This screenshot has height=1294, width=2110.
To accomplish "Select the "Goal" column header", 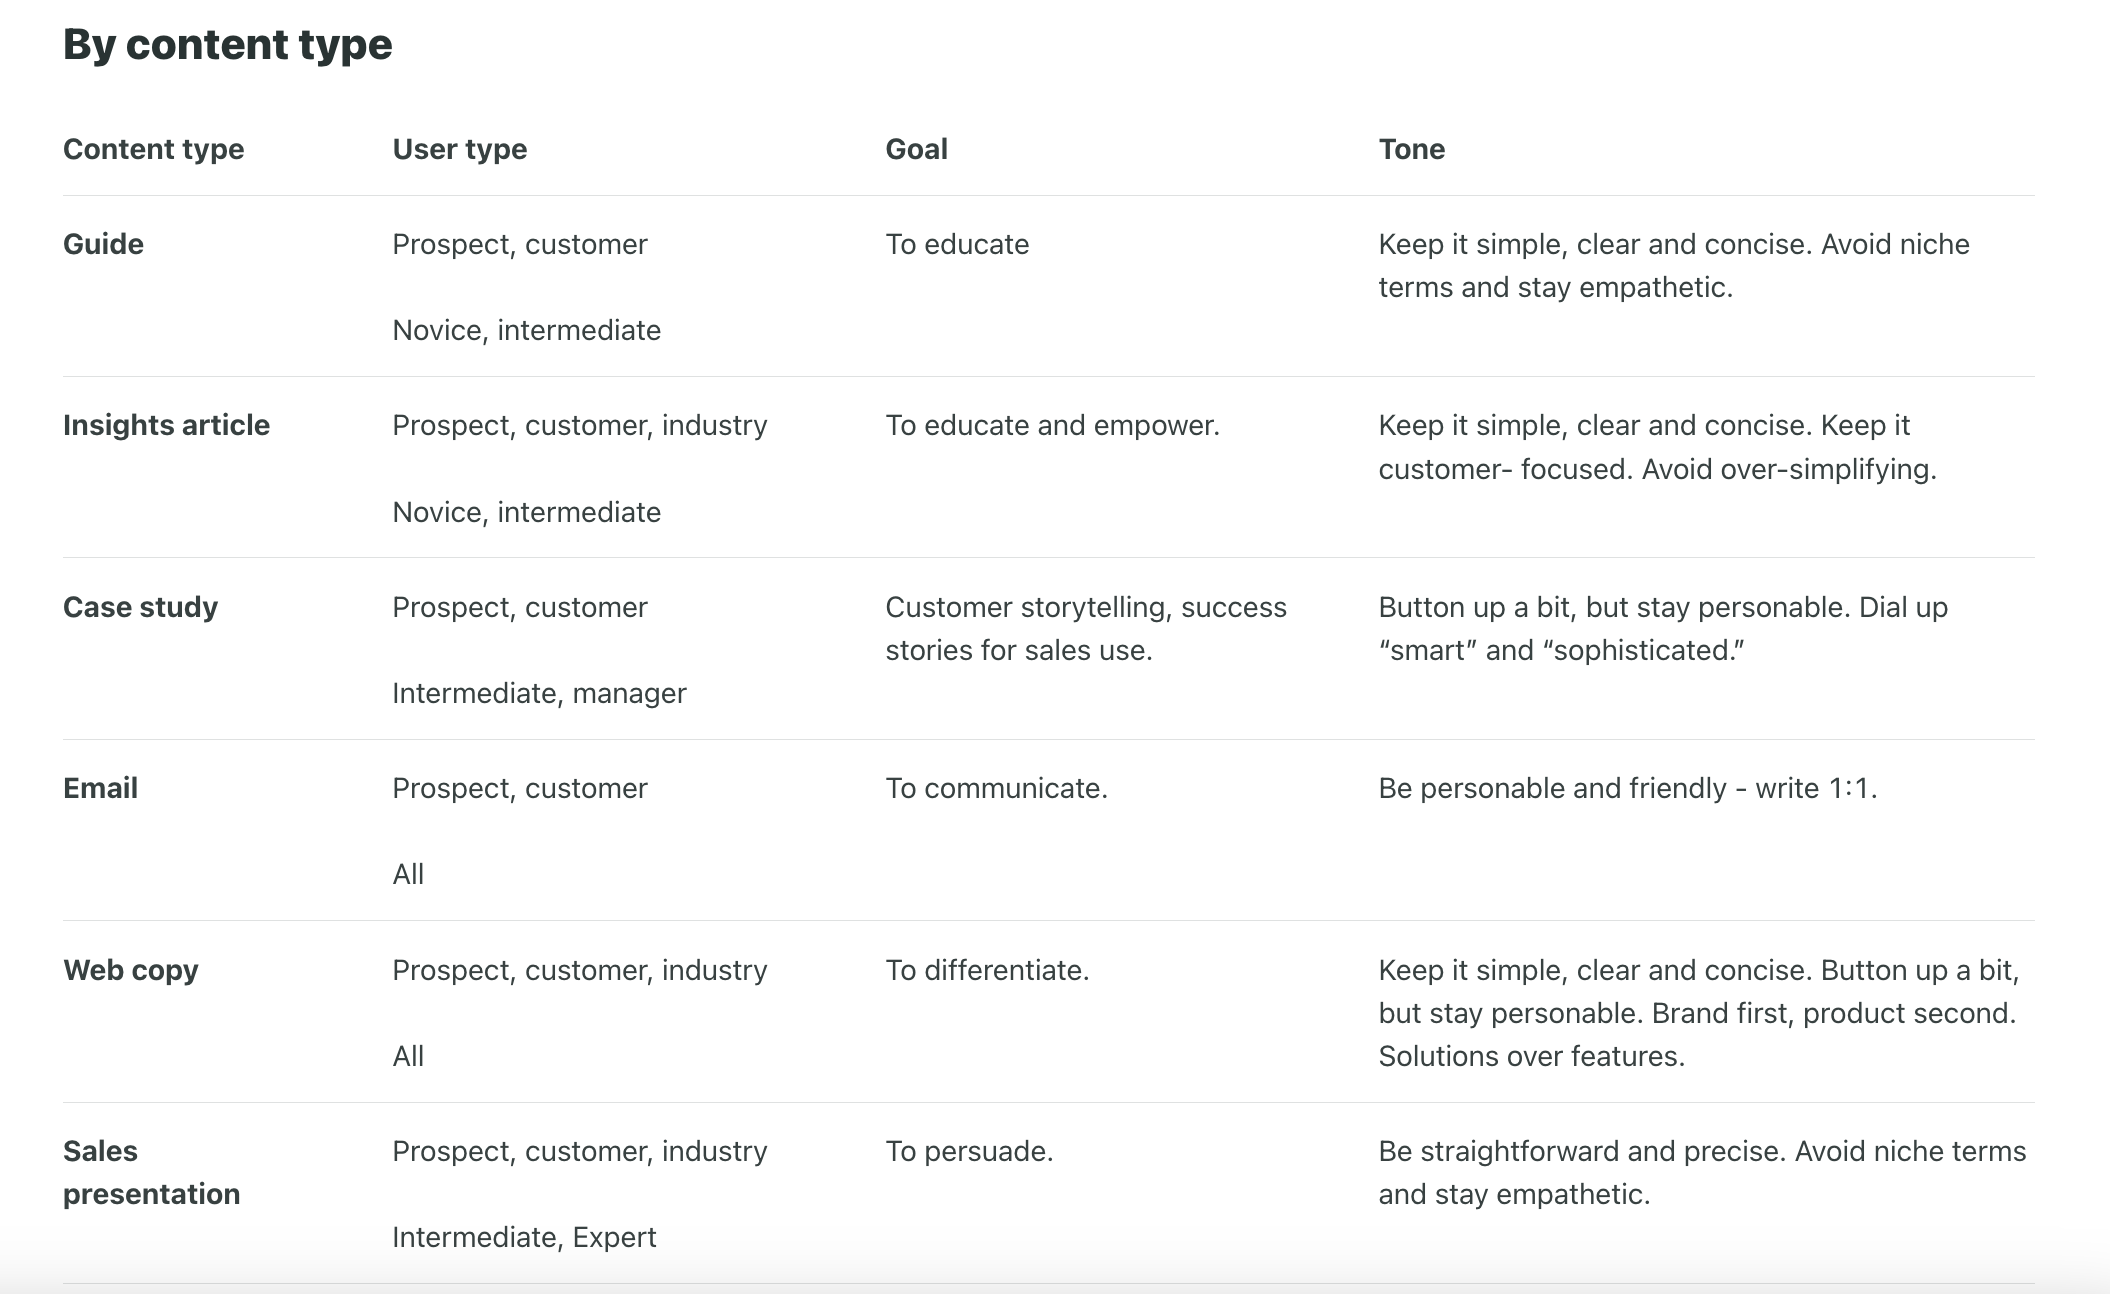I will click(916, 149).
